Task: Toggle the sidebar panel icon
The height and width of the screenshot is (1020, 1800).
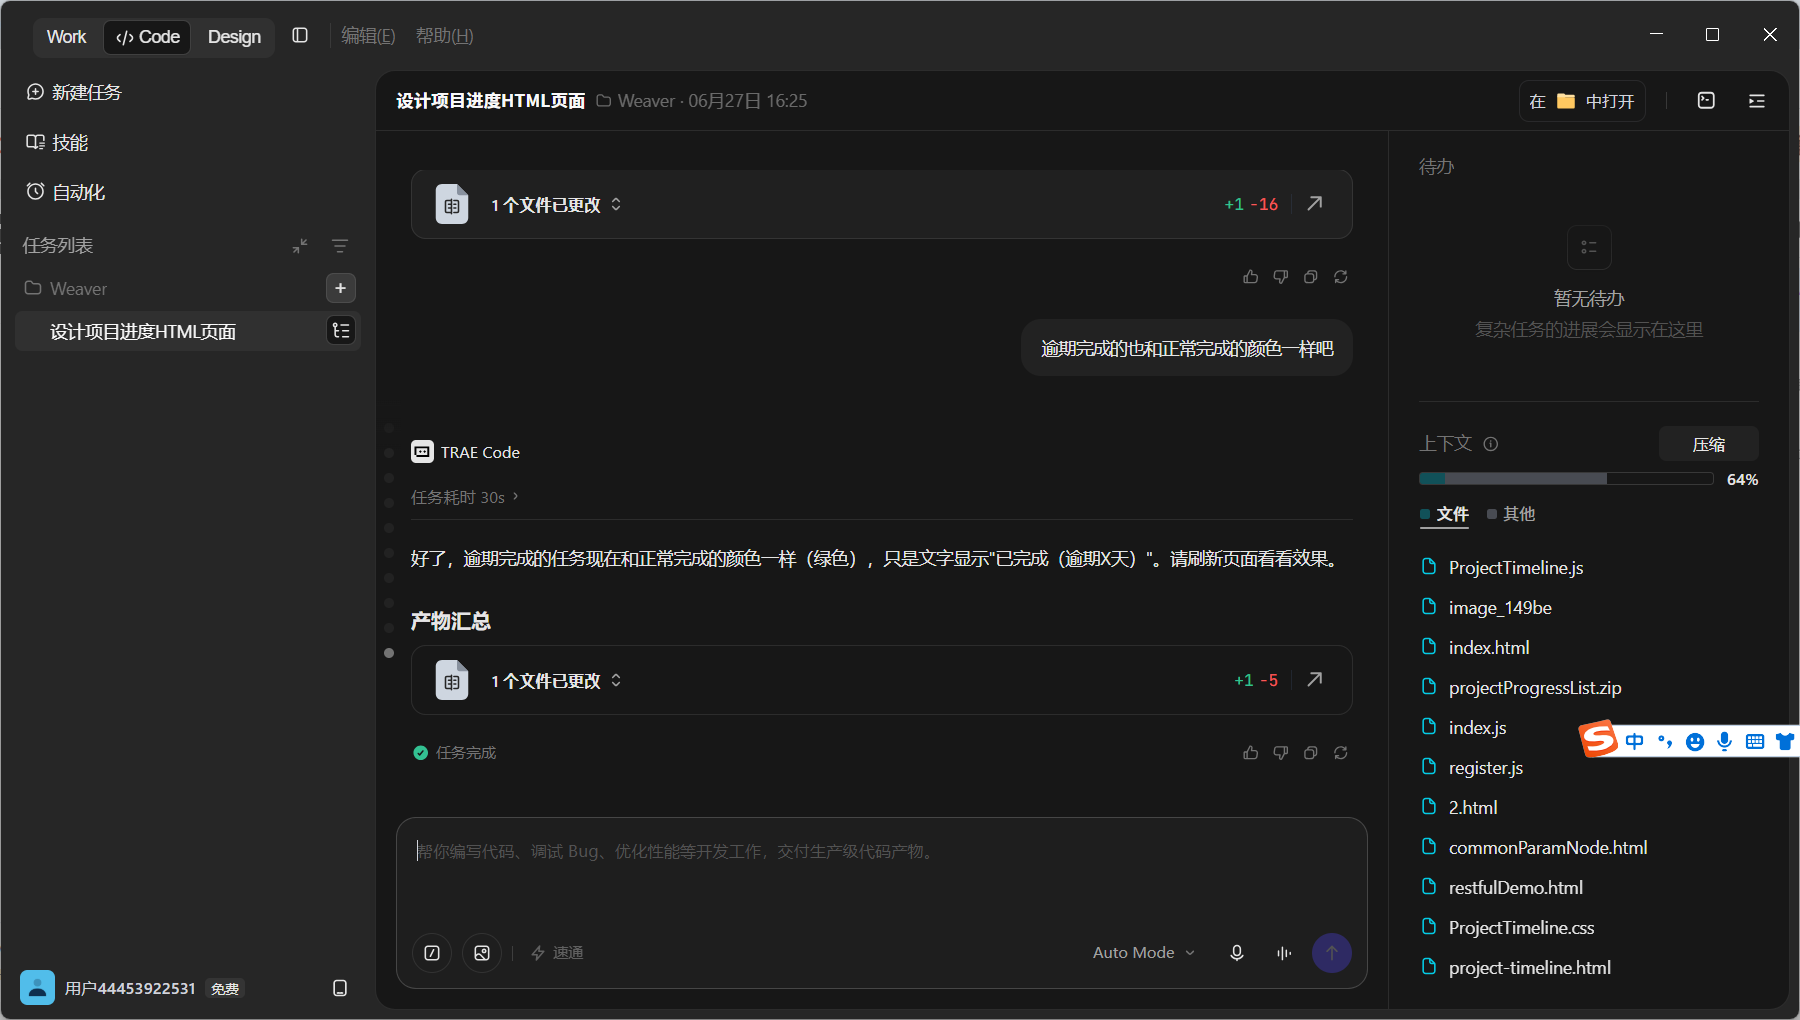Action: 300,36
